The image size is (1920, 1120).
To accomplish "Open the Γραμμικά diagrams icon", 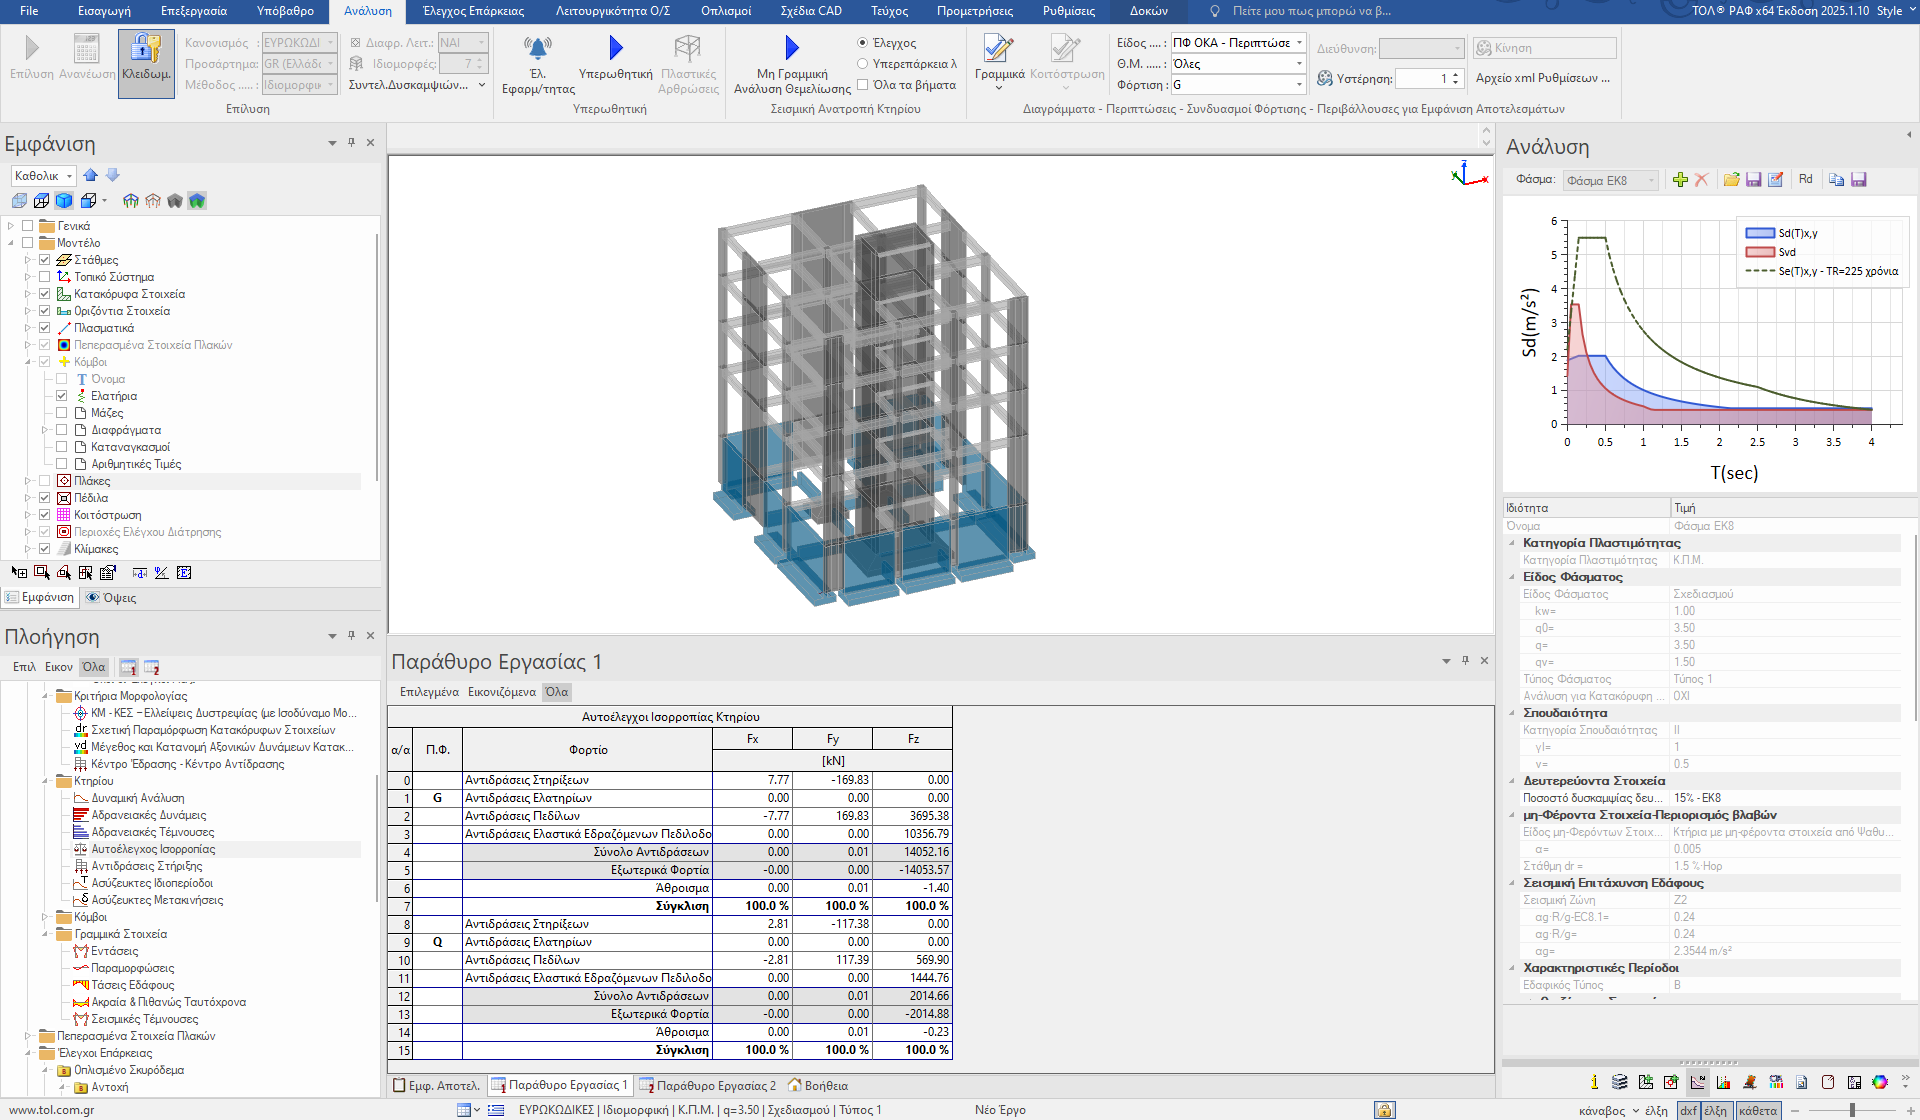I will click(998, 48).
